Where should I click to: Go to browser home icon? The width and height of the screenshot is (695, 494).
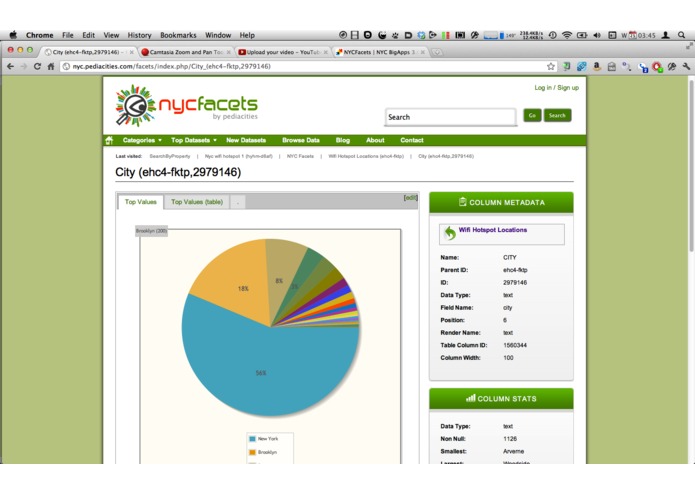click(51, 66)
